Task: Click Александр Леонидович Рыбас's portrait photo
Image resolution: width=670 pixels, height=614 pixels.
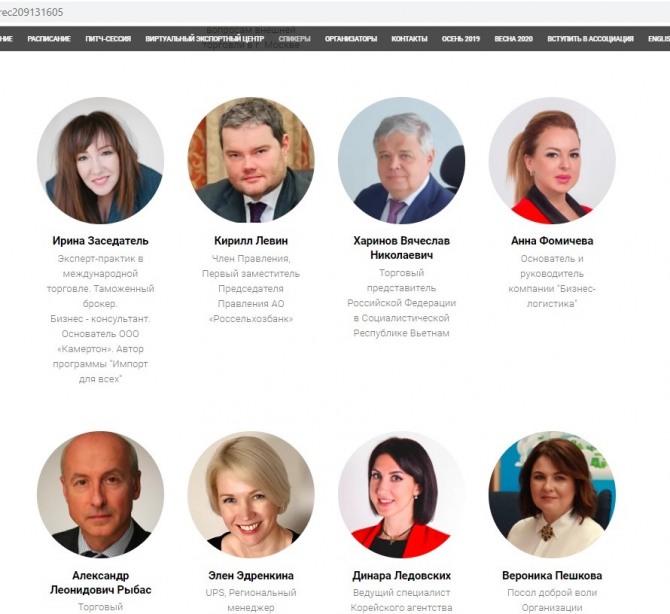Action: tap(100, 495)
